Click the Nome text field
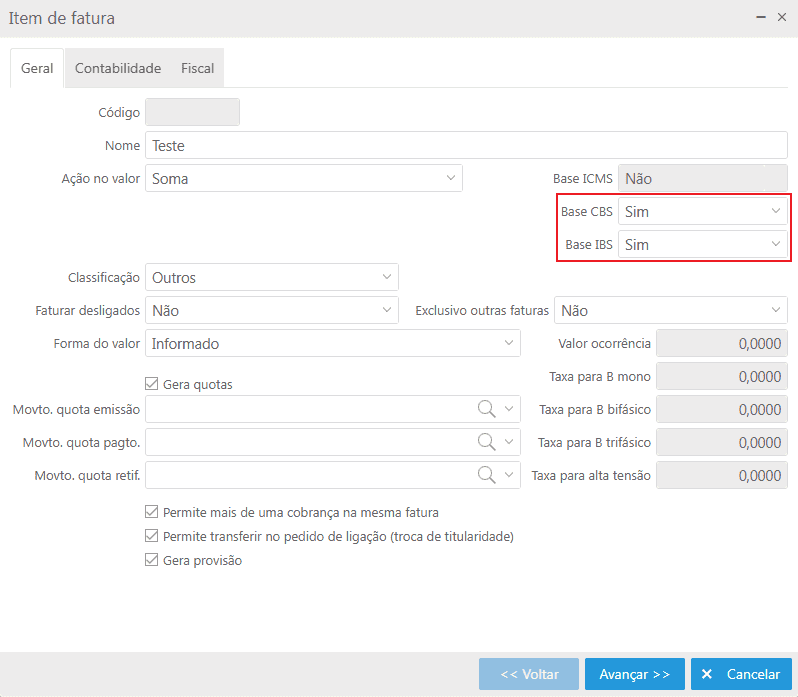798x697 pixels. point(466,146)
